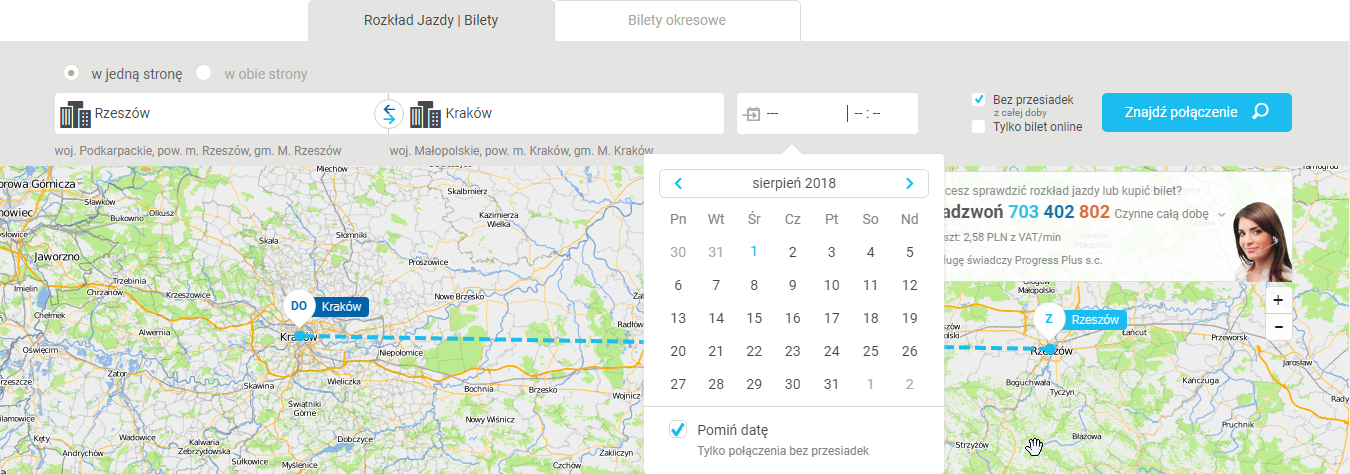Image resolution: width=1350 pixels, height=474 pixels.
Task: Click the calendar icon in date field
Action: click(751, 114)
